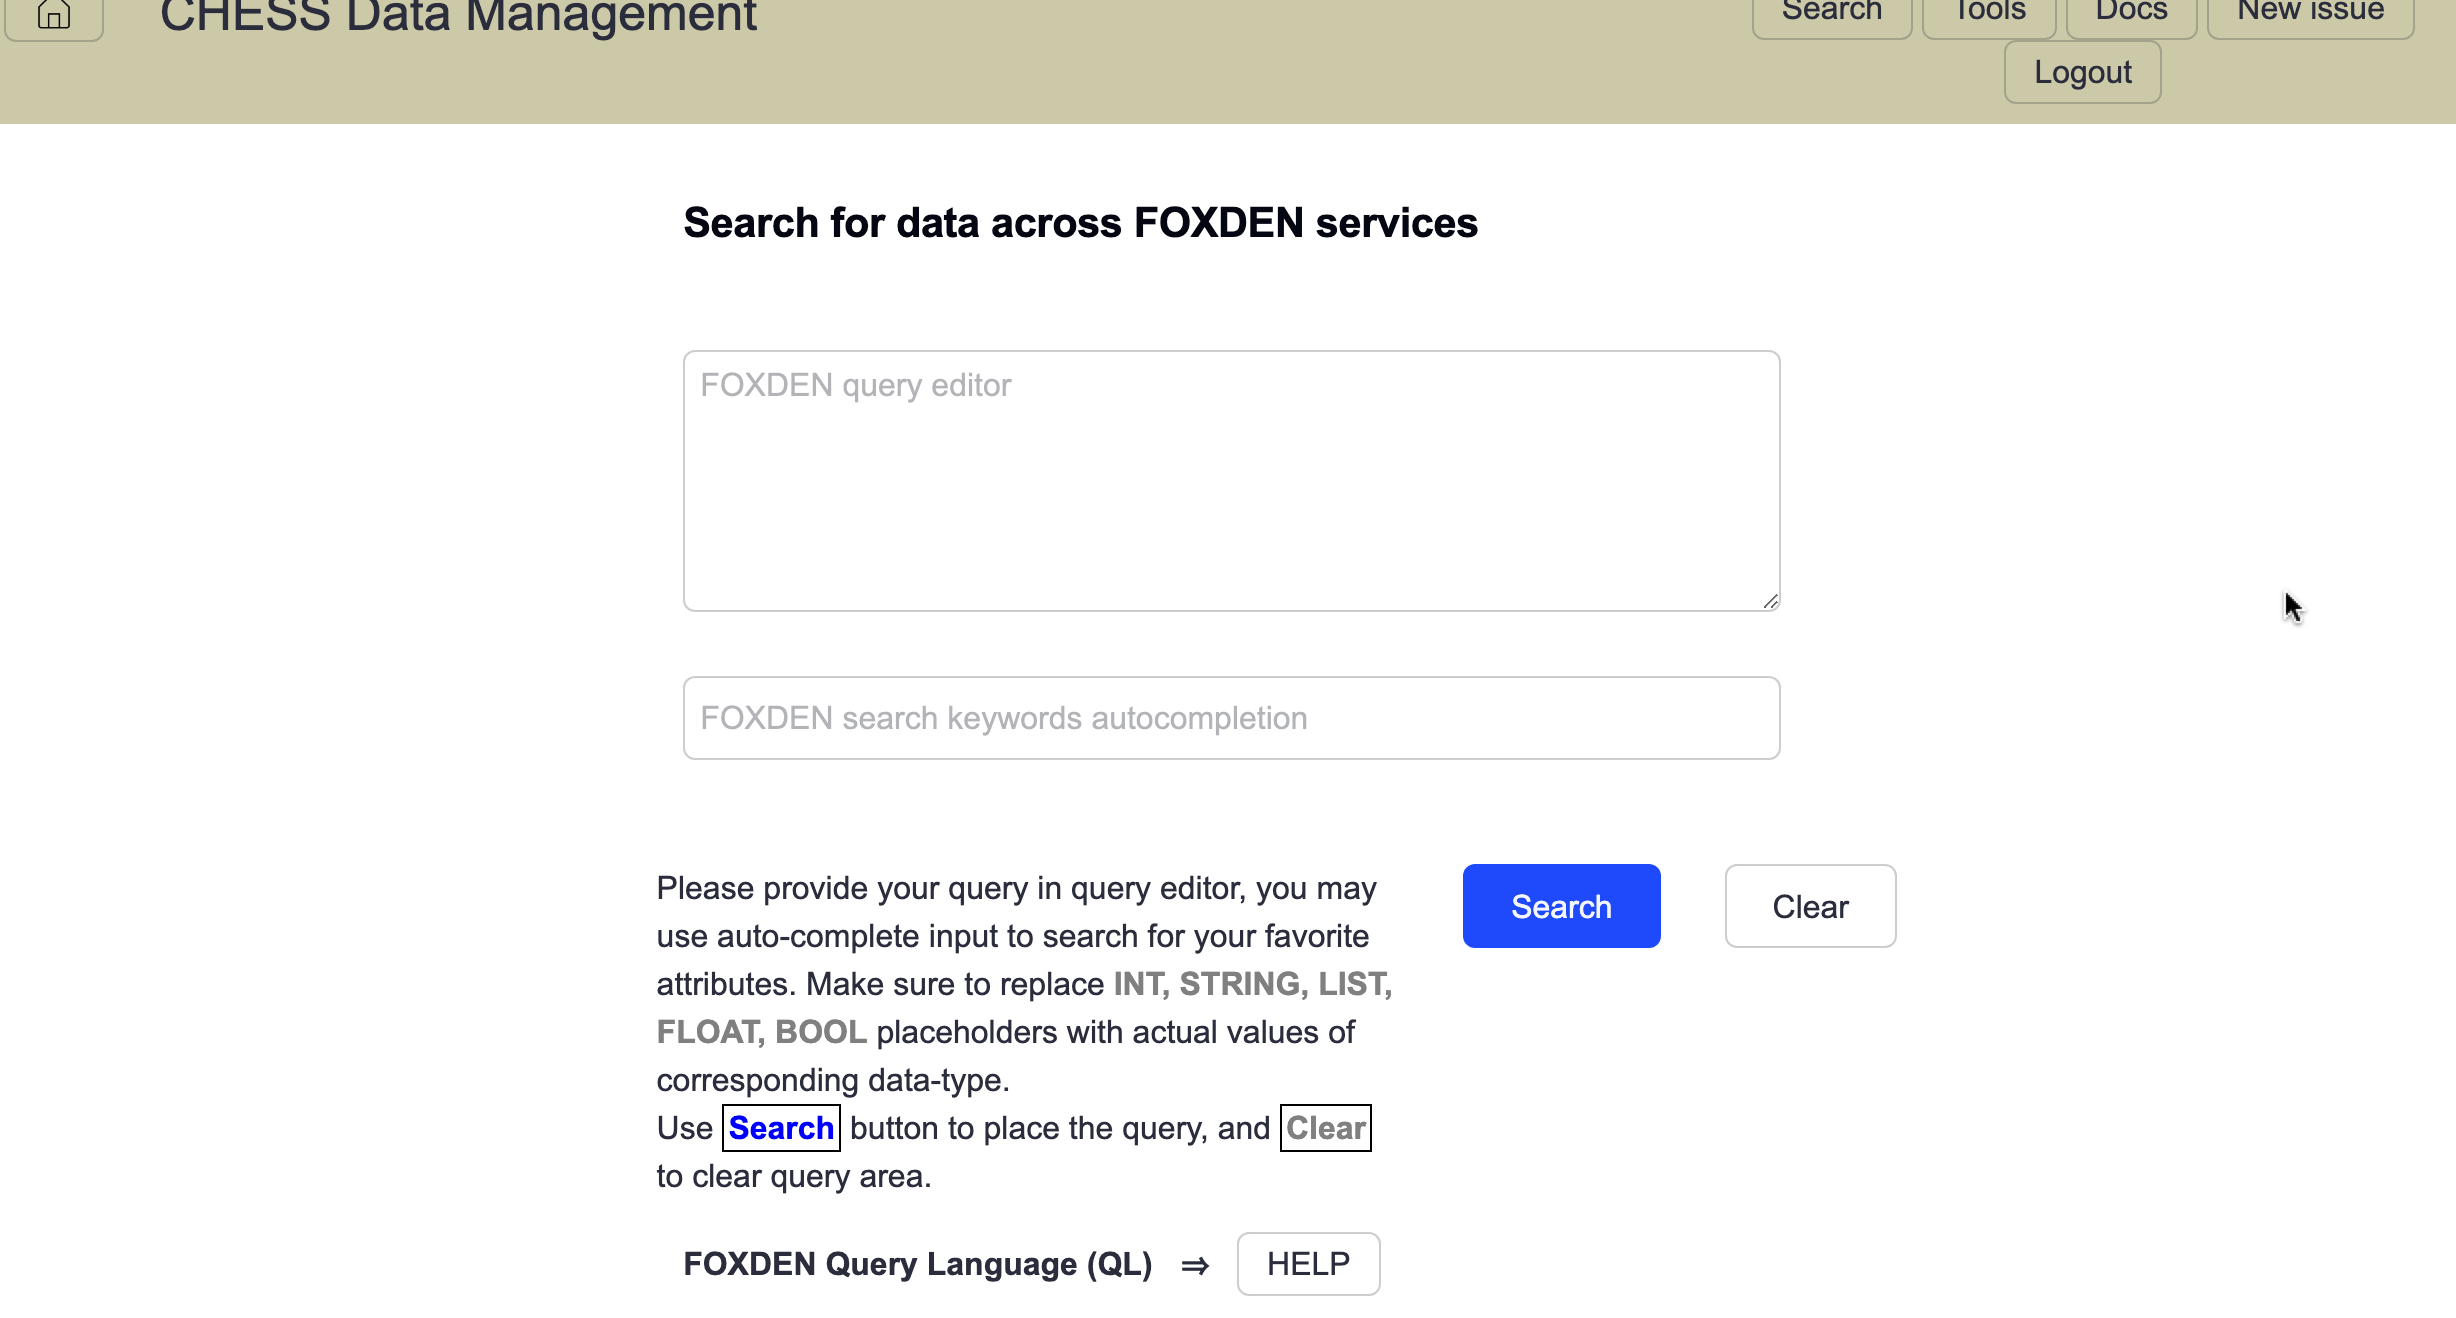The image size is (2456, 1318).
Task: Select the bold FLOAT, BOOL placeholder text
Action: point(762,1032)
